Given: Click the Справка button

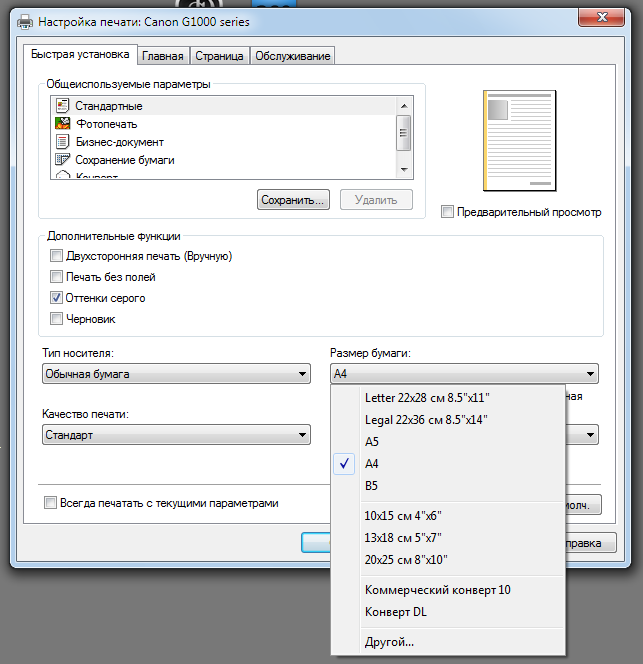Looking at the screenshot, I should (590, 542).
